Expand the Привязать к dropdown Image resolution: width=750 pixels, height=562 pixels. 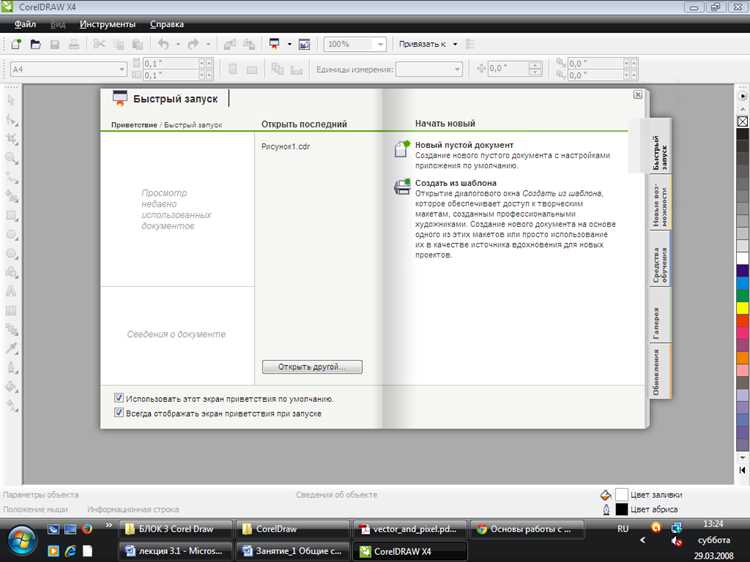point(455,44)
